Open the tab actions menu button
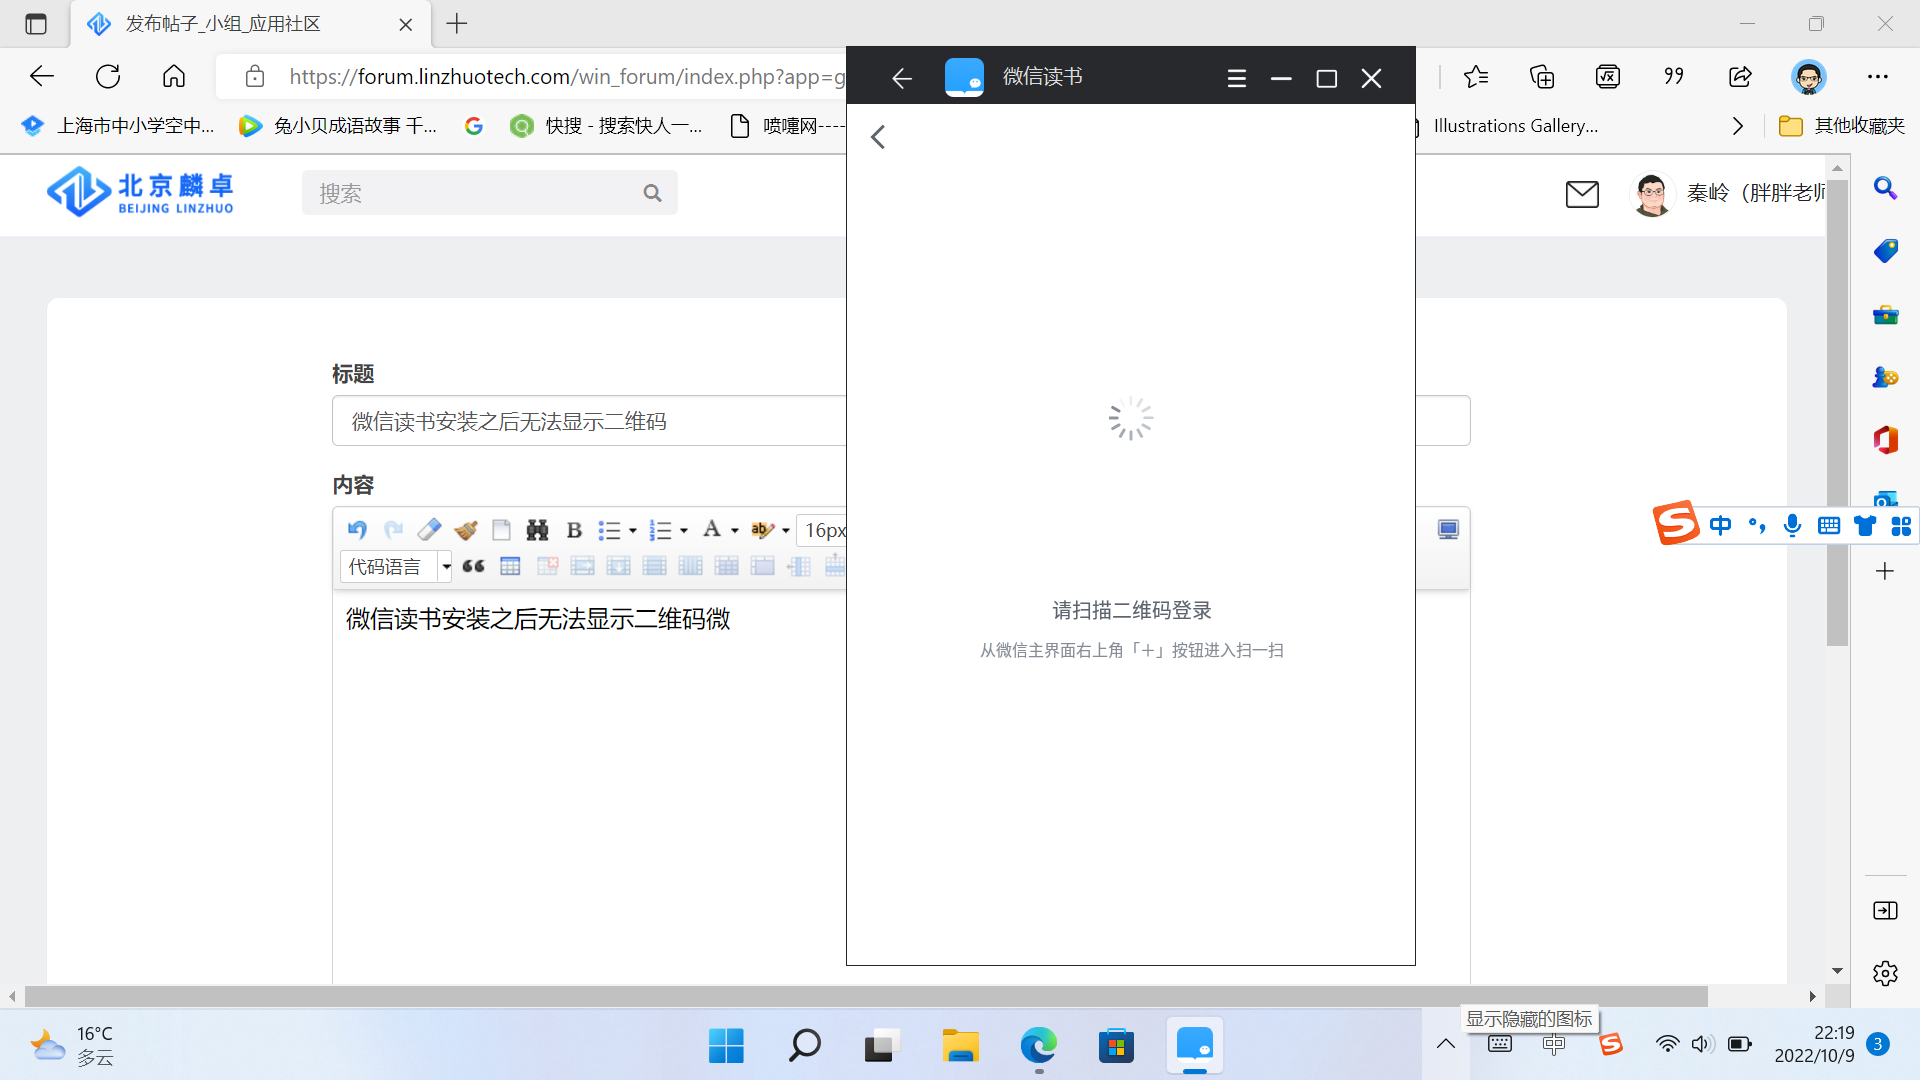The width and height of the screenshot is (1920, 1080). point(36,24)
